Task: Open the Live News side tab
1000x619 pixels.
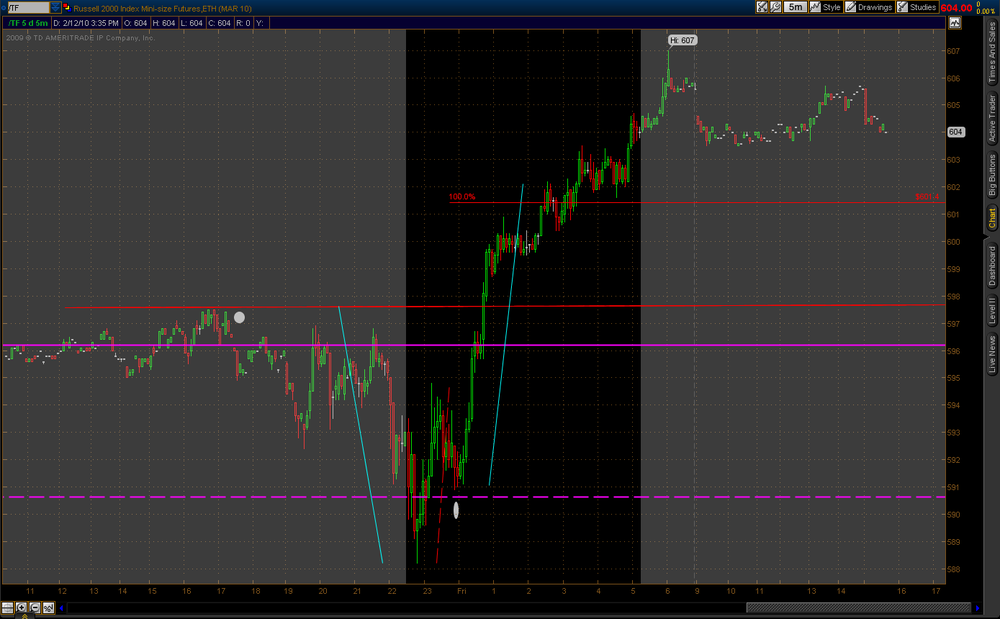Action: [992, 354]
